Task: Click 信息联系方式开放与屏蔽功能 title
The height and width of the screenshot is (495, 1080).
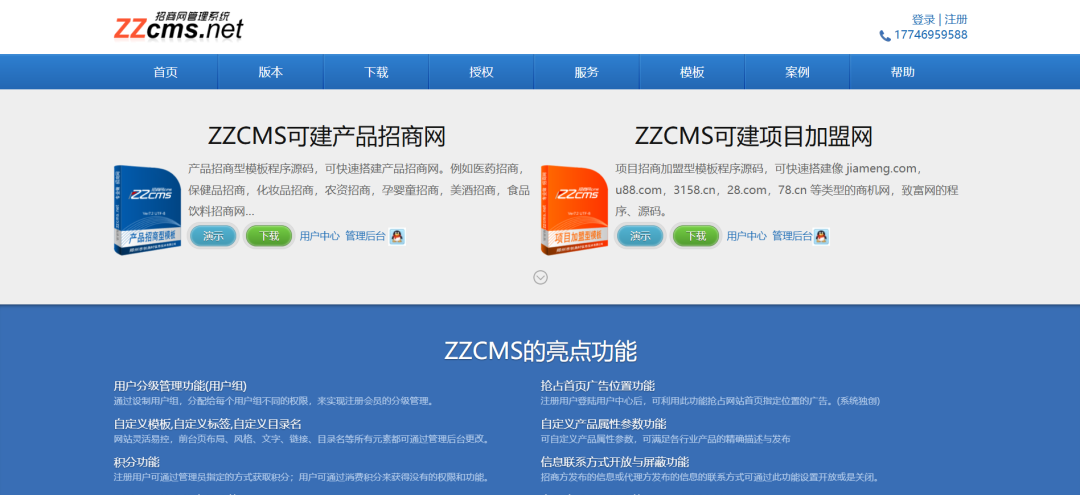Action: tap(615, 462)
